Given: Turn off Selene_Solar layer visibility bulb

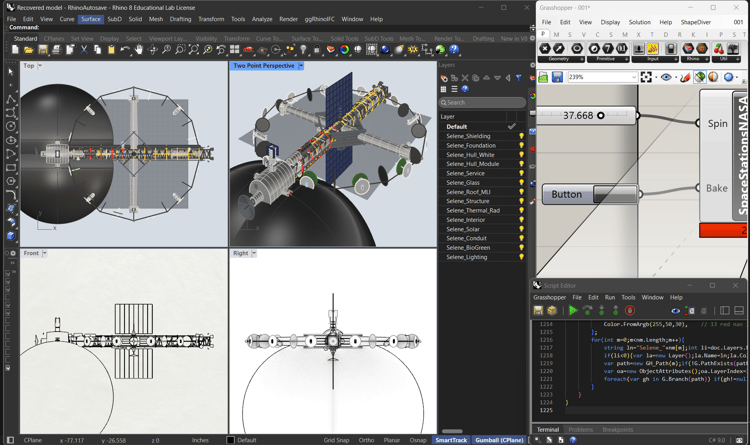Looking at the screenshot, I should 521,229.
